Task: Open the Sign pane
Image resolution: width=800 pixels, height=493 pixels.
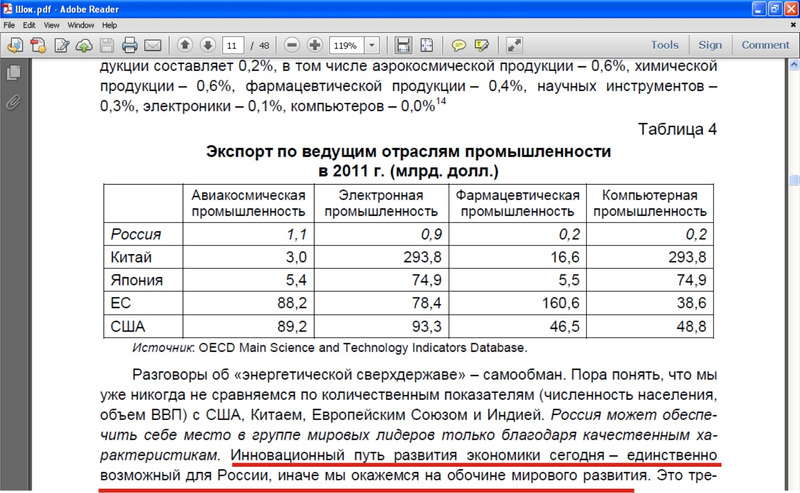Action: pos(710,45)
